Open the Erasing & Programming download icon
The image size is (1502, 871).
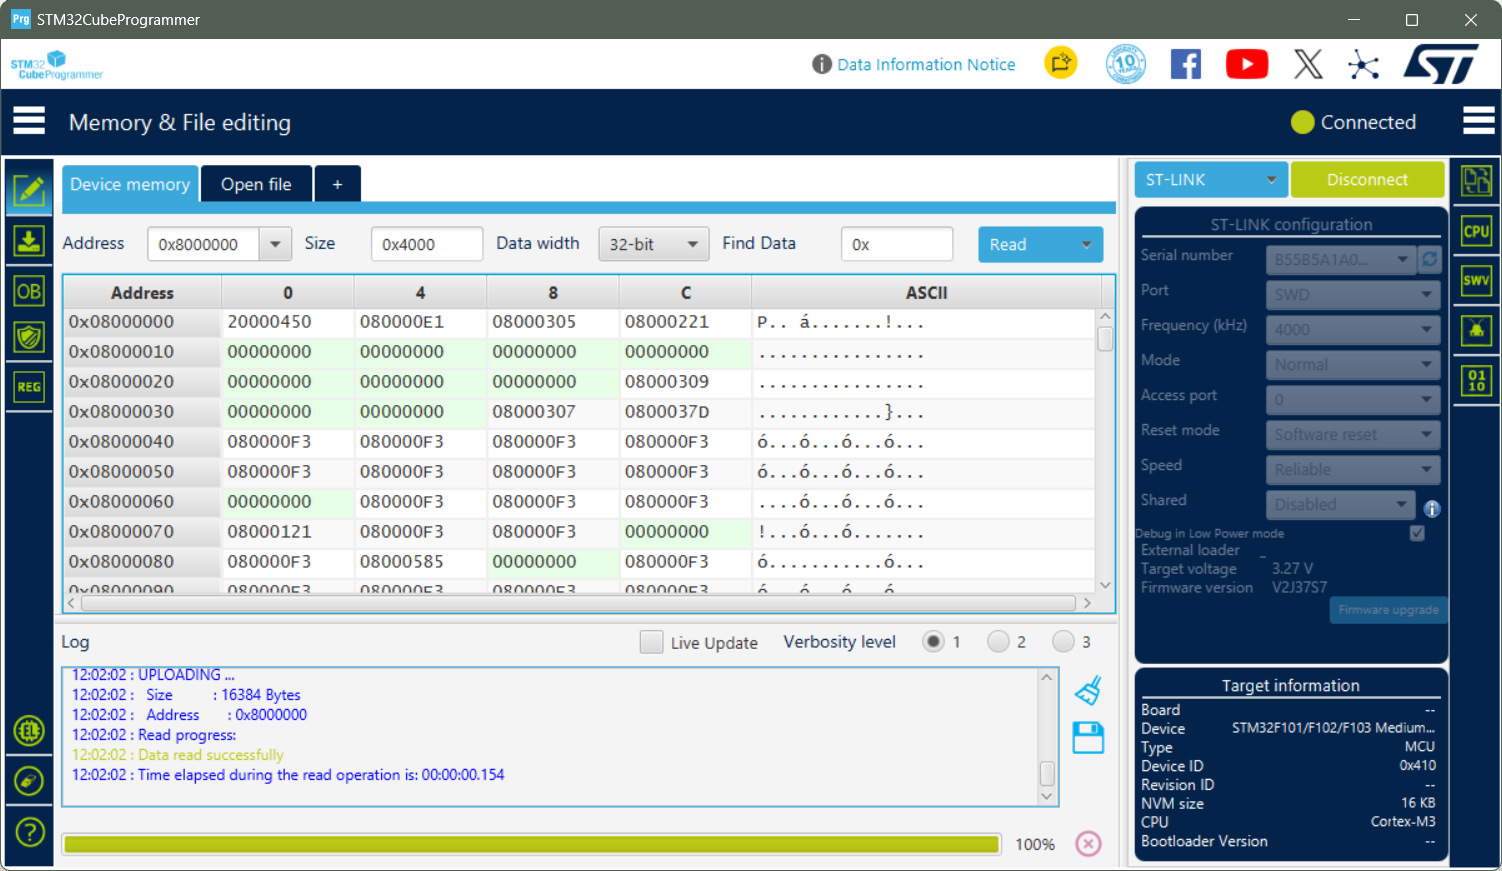tap(29, 241)
